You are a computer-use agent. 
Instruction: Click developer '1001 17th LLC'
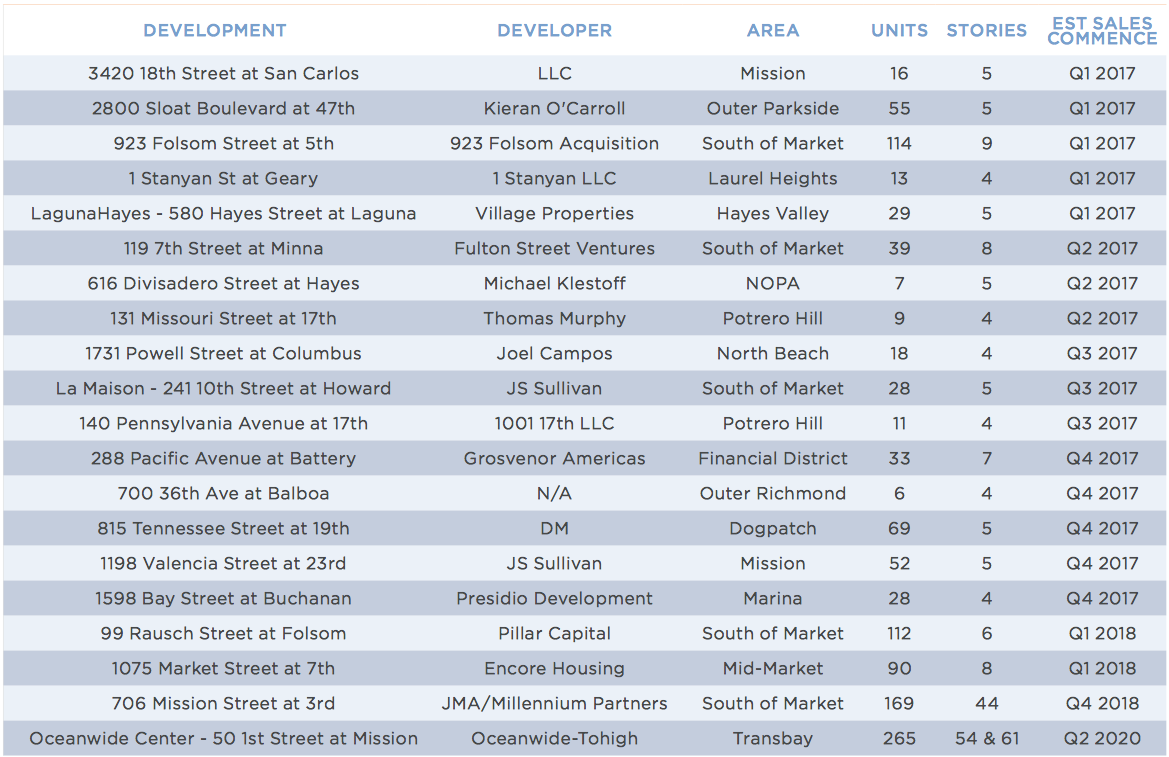click(x=555, y=424)
